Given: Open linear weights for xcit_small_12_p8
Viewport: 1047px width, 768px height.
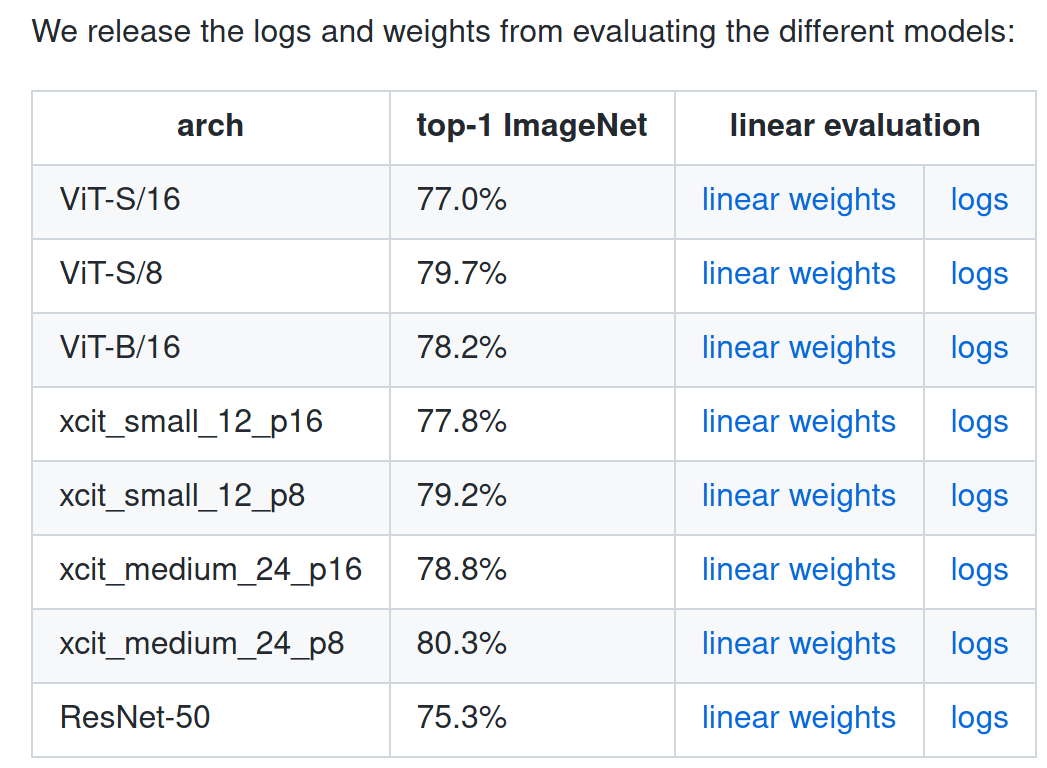Looking at the screenshot, I should pos(799,496).
